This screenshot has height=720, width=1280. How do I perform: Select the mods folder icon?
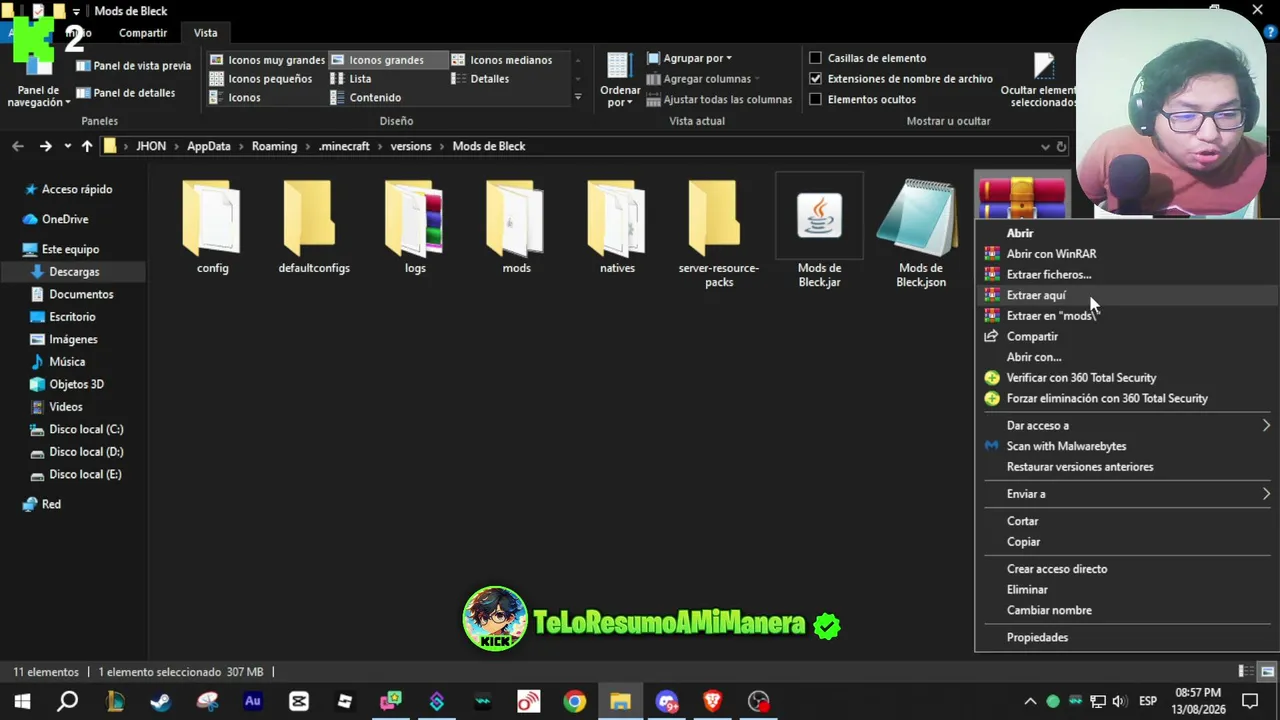(516, 218)
